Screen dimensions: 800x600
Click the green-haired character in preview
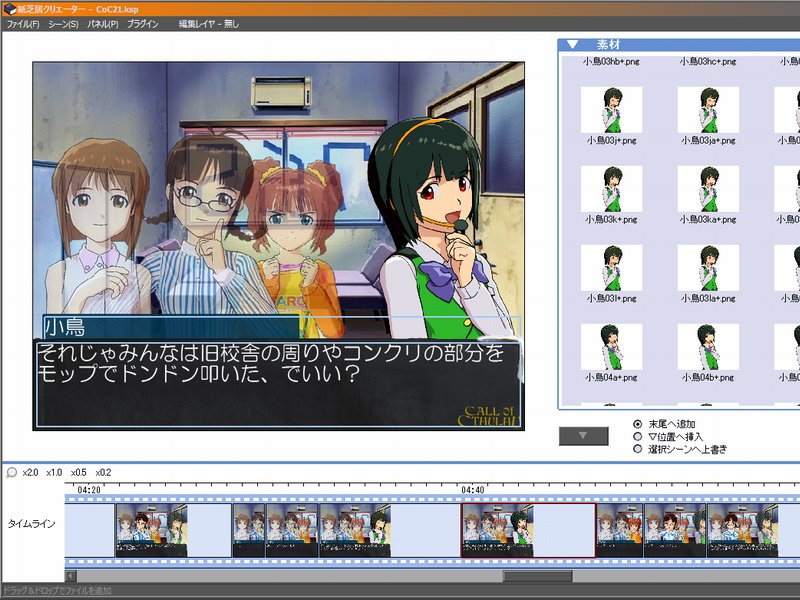click(x=439, y=230)
